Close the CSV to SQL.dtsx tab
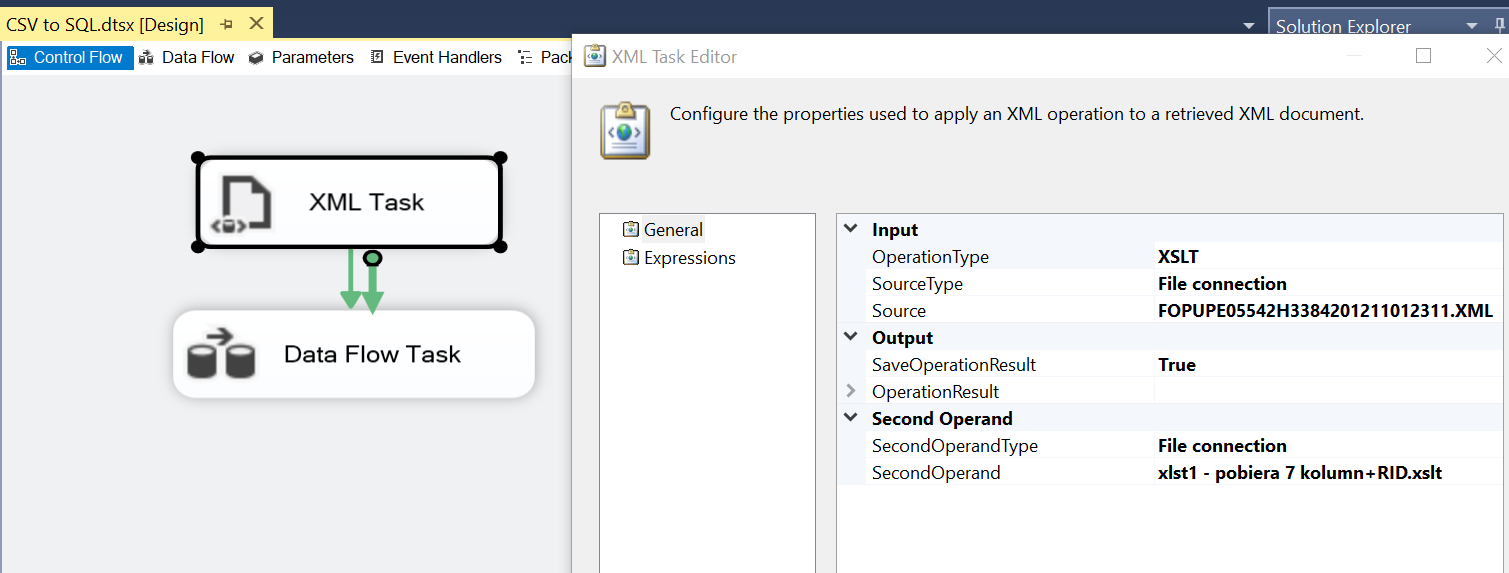This screenshot has height=573, width=1509. coord(256,24)
